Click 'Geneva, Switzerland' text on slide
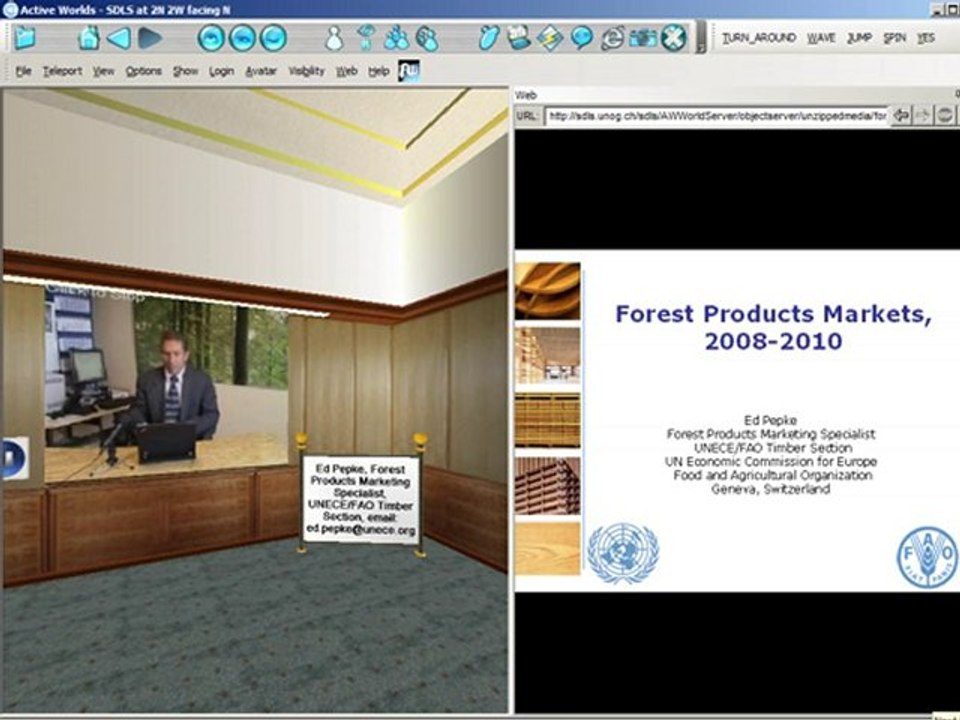 pos(770,489)
